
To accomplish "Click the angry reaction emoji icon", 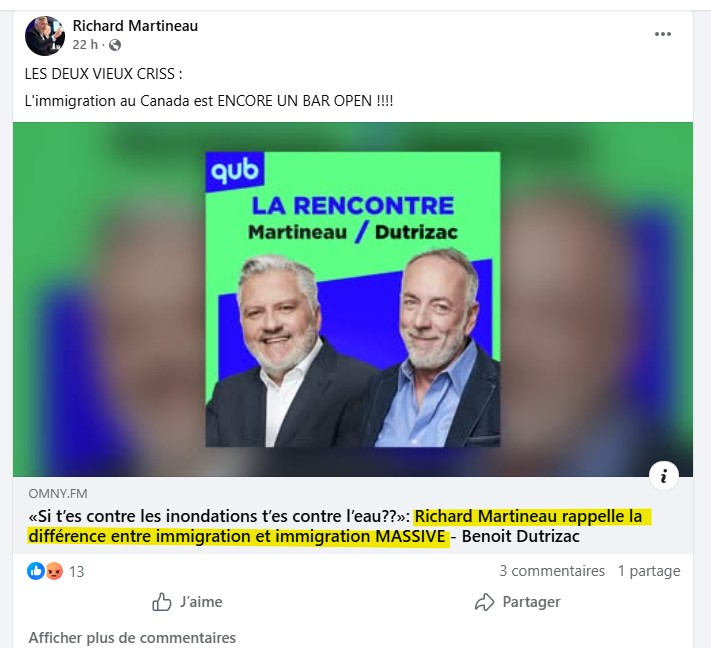I will click(54, 571).
